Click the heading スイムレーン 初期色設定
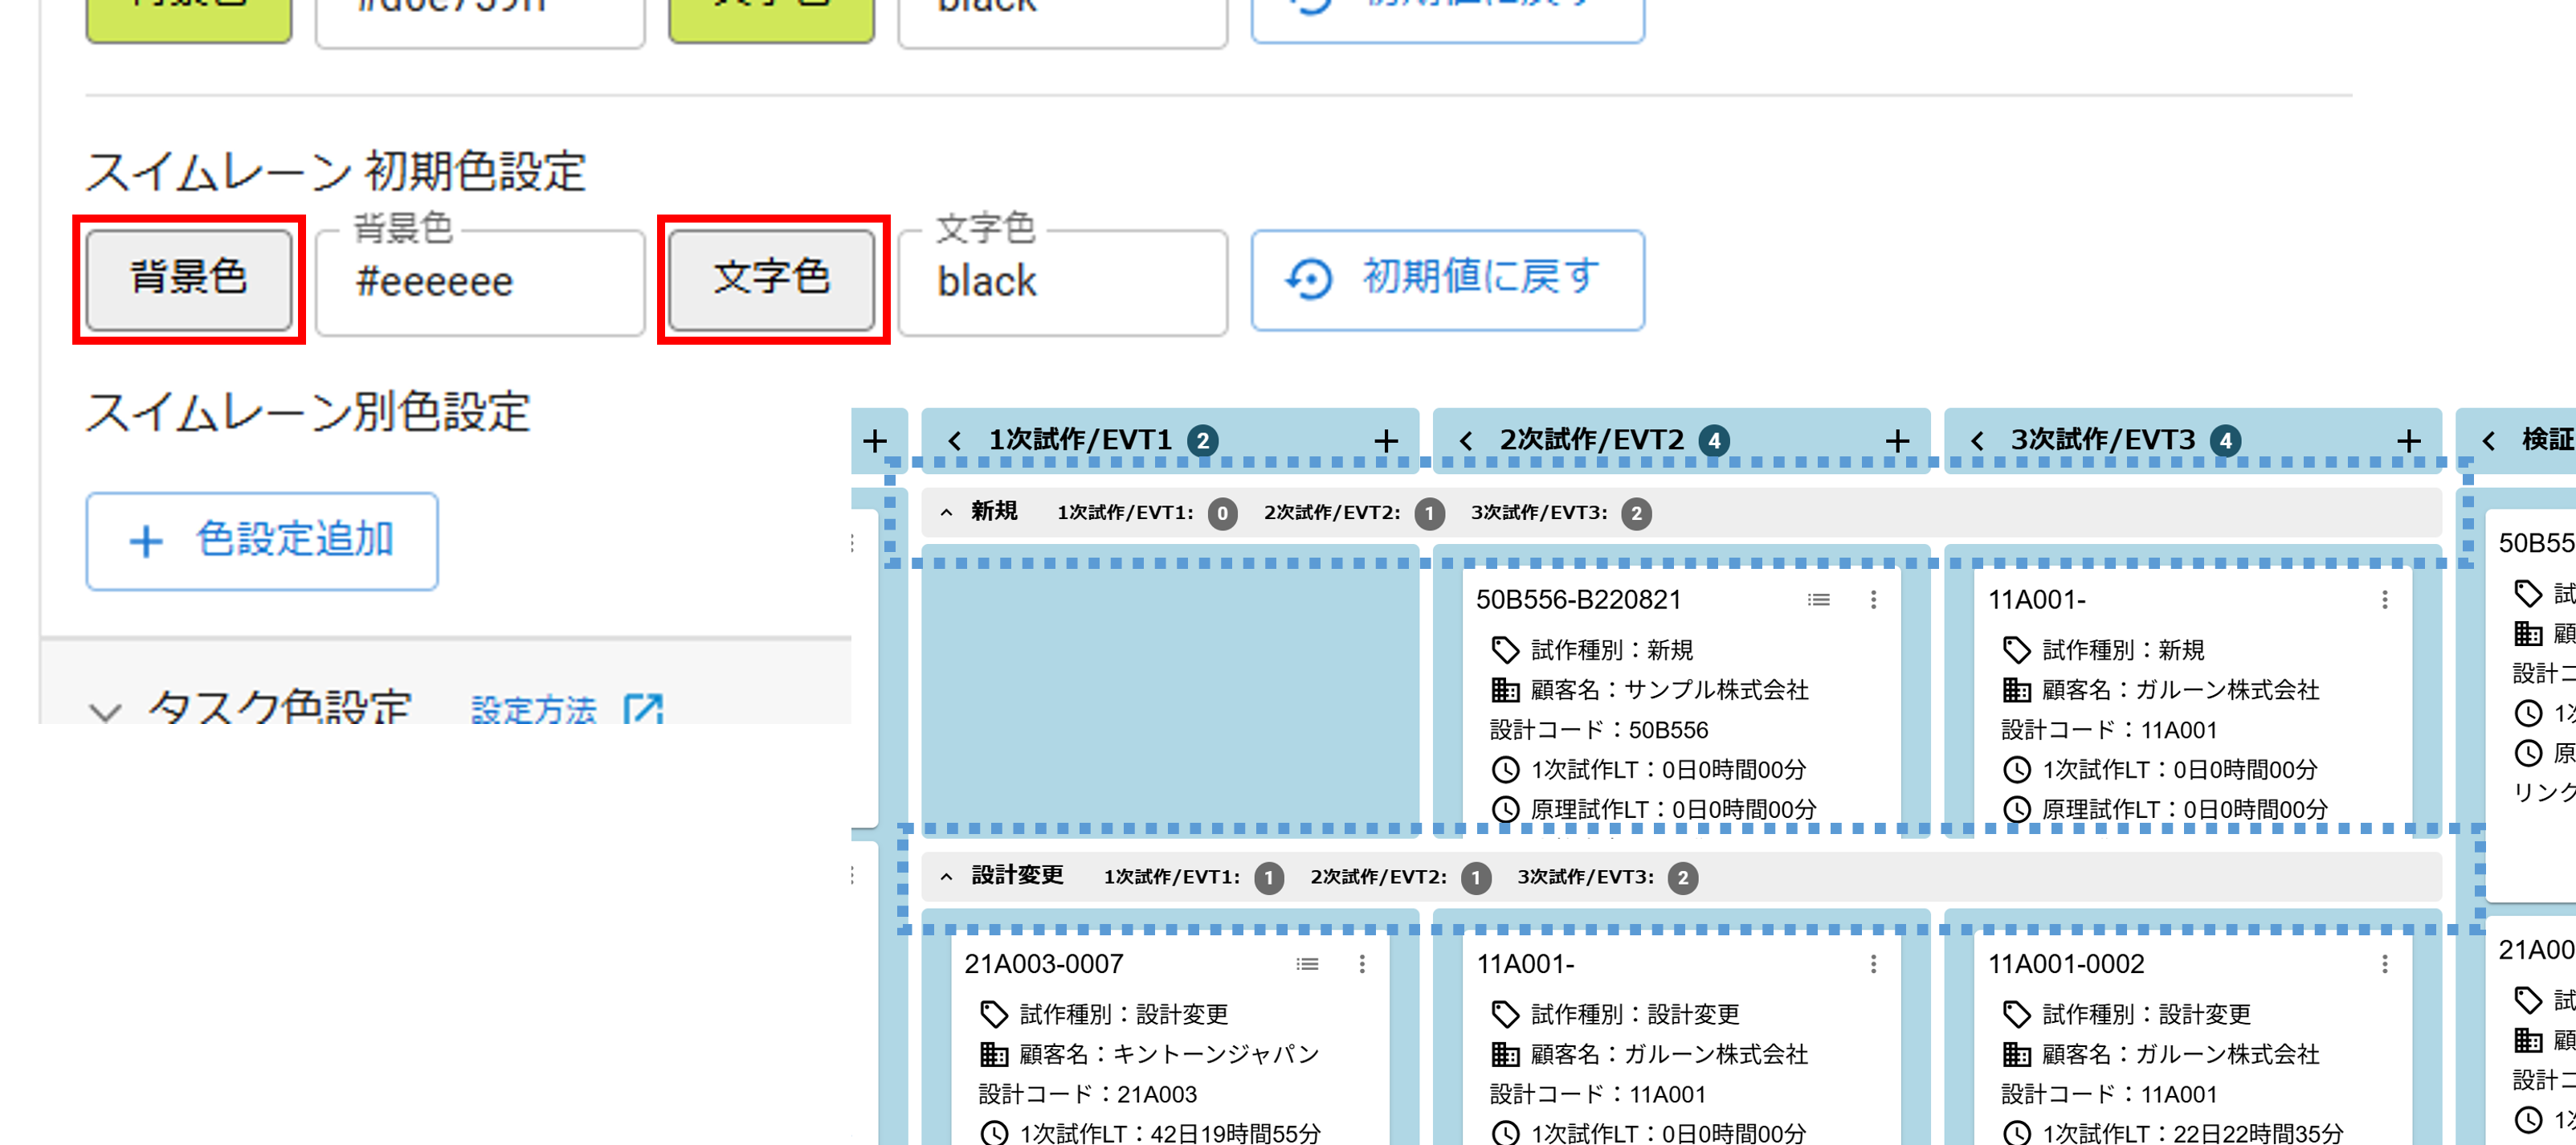This screenshot has width=2576, height=1145. click(x=336, y=172)
